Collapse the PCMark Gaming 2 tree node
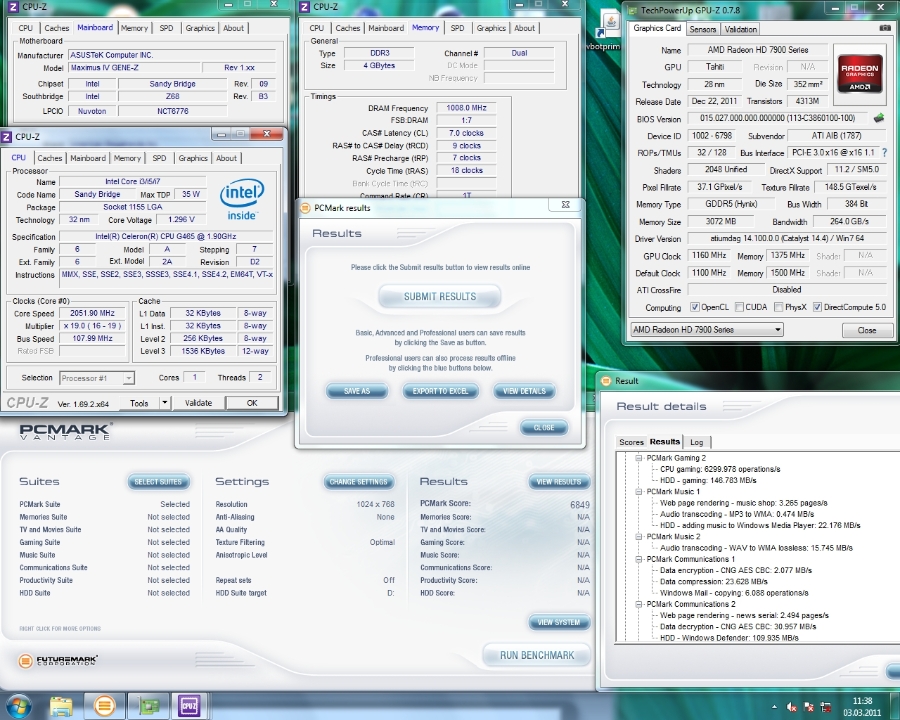The width and height of the screenshot is (900, 720). click(638, 458)
